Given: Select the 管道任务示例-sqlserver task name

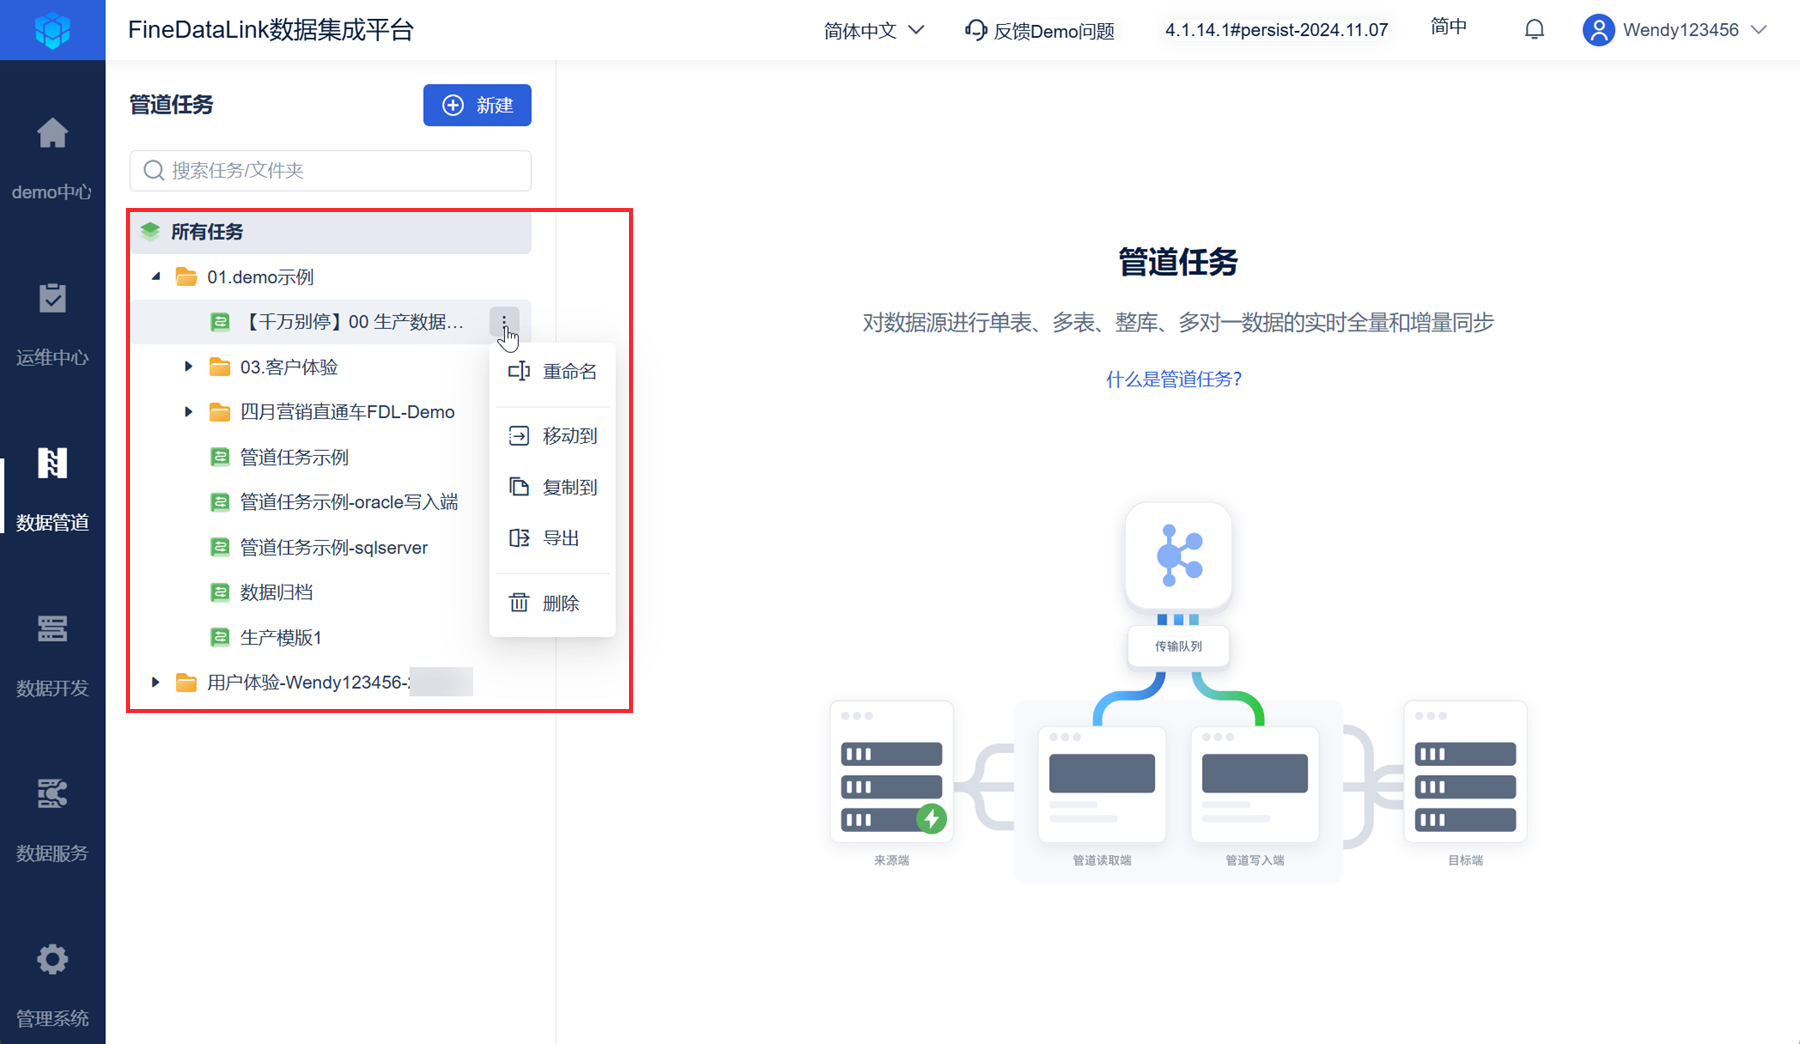Looking at the screenshot, I should click(x=334, y=547).
